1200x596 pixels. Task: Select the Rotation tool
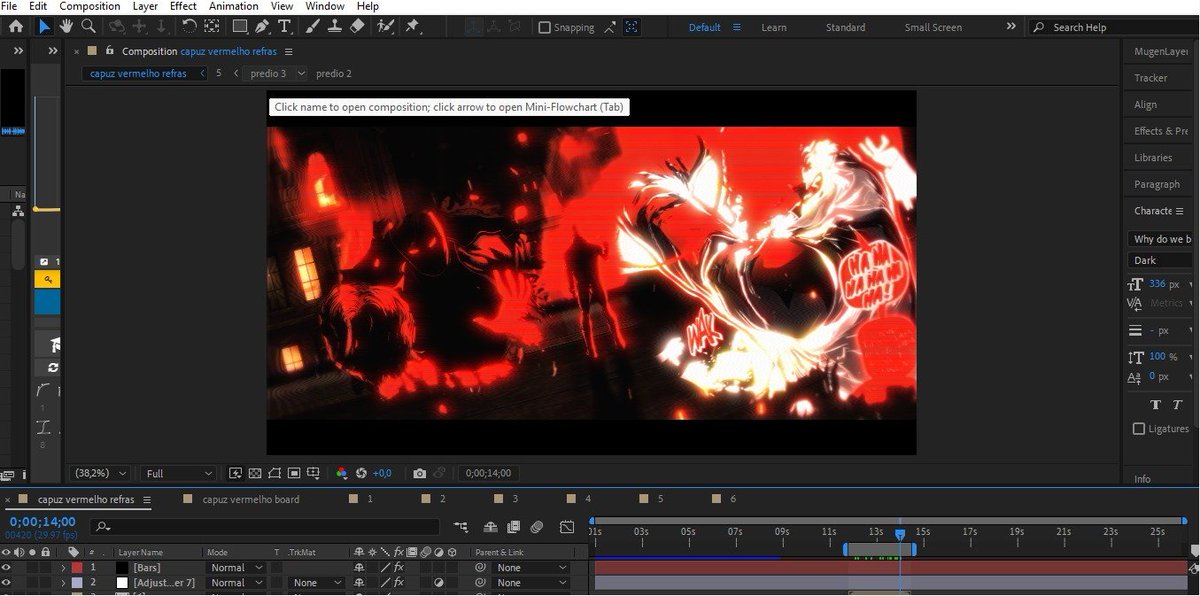[189, 26]
